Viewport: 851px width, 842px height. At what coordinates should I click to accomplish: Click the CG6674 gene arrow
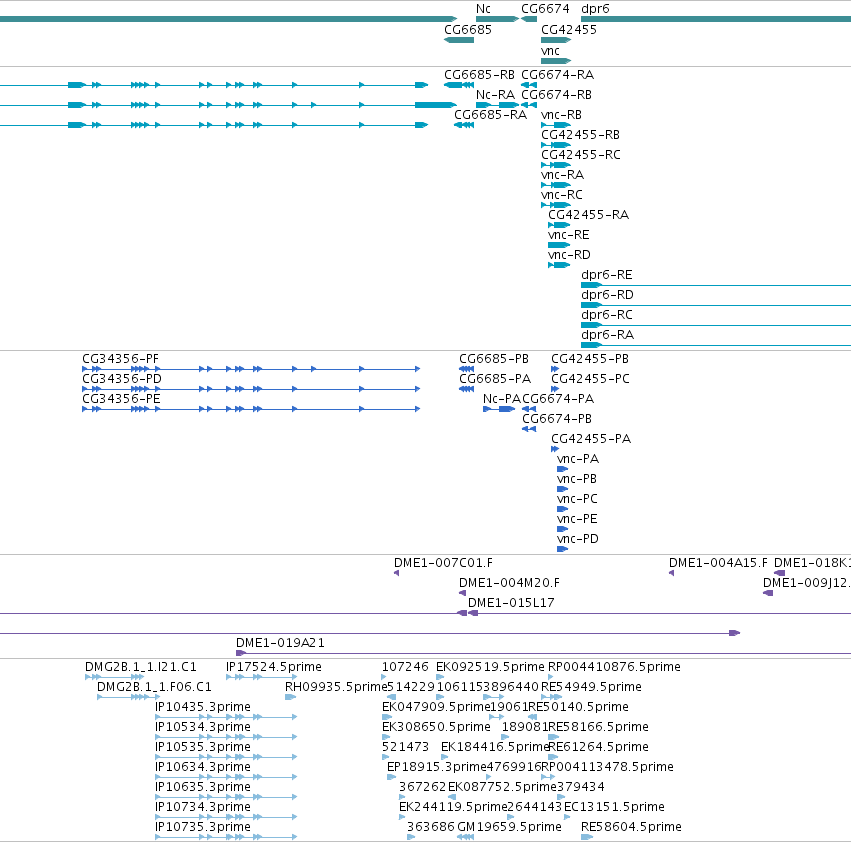click(529, 19)
